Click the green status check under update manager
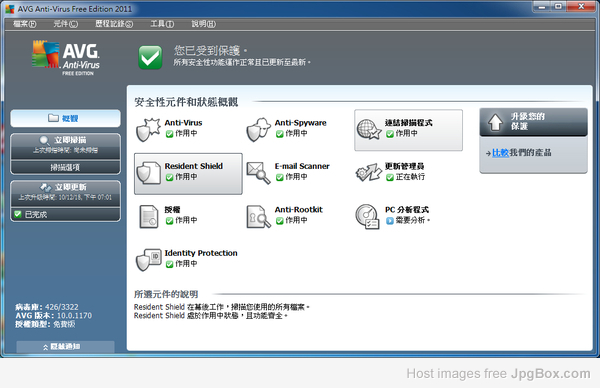The image size is (600, 388). (390, 178)
